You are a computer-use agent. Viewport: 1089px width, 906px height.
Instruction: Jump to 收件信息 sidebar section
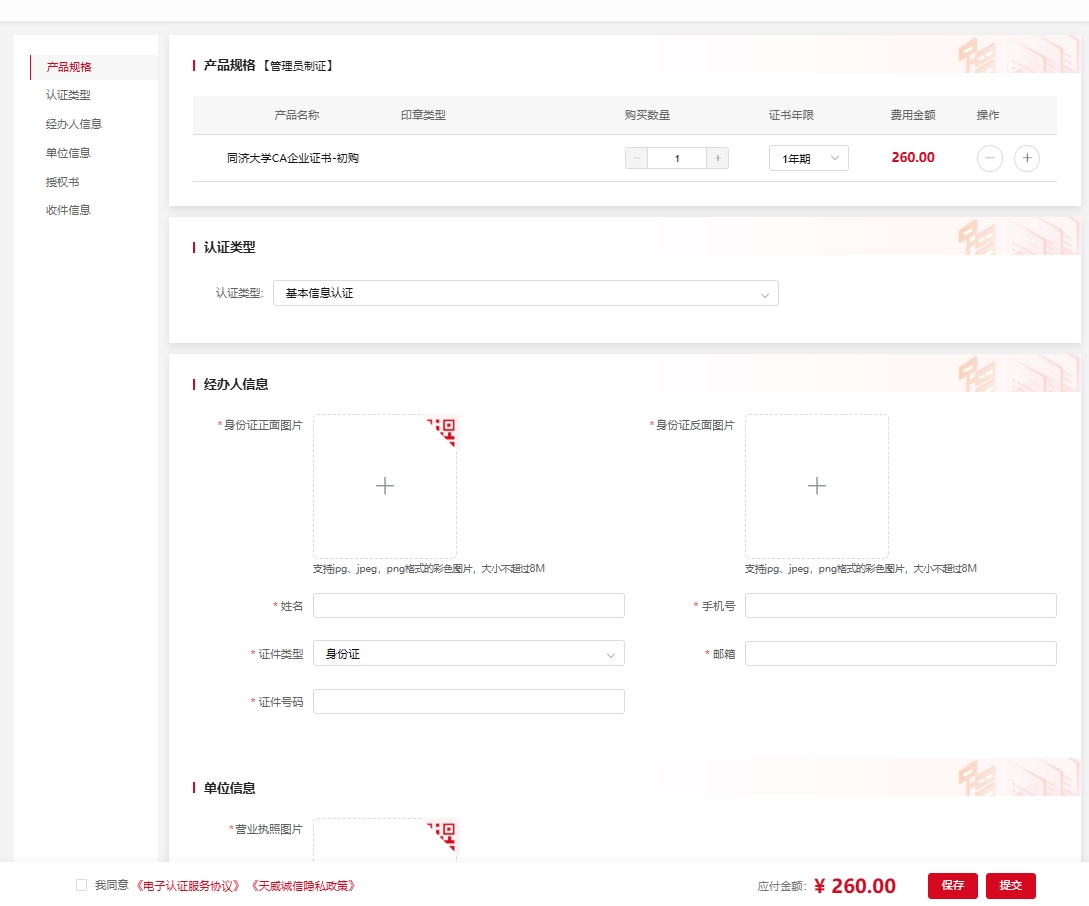point(68,210)
